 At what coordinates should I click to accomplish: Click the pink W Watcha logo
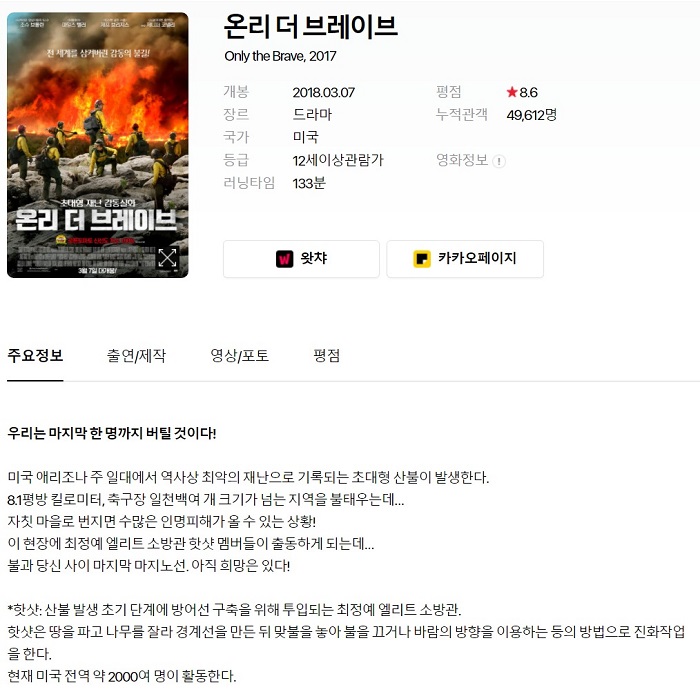(284, 259)
